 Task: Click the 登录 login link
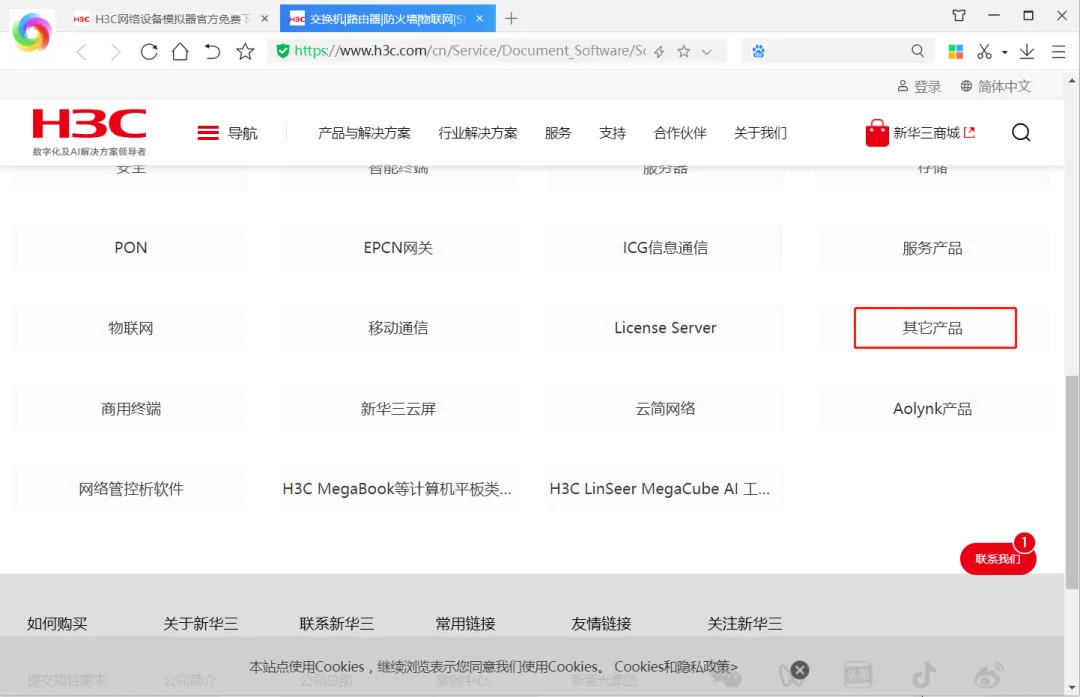tap(919, 86)
